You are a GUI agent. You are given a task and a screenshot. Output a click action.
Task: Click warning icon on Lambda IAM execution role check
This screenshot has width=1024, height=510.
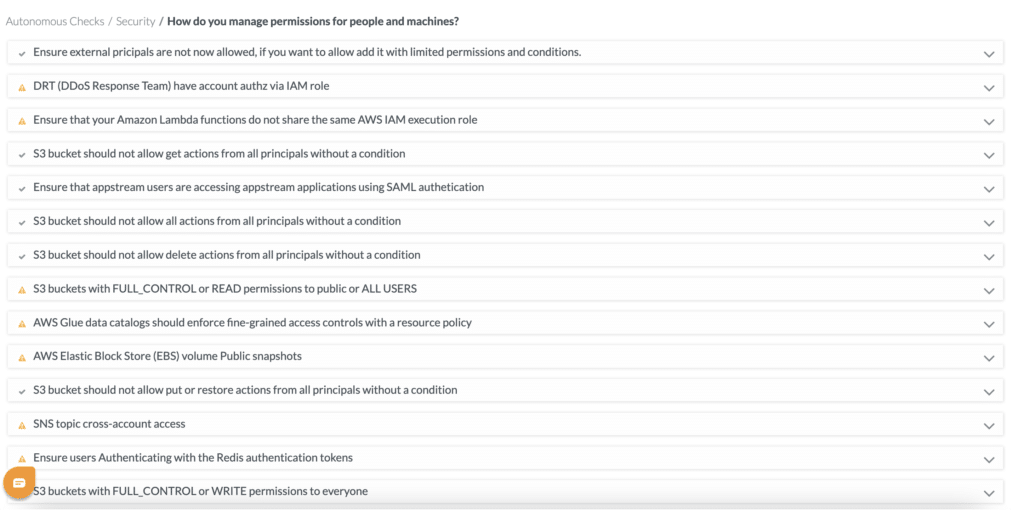(22, 121)
